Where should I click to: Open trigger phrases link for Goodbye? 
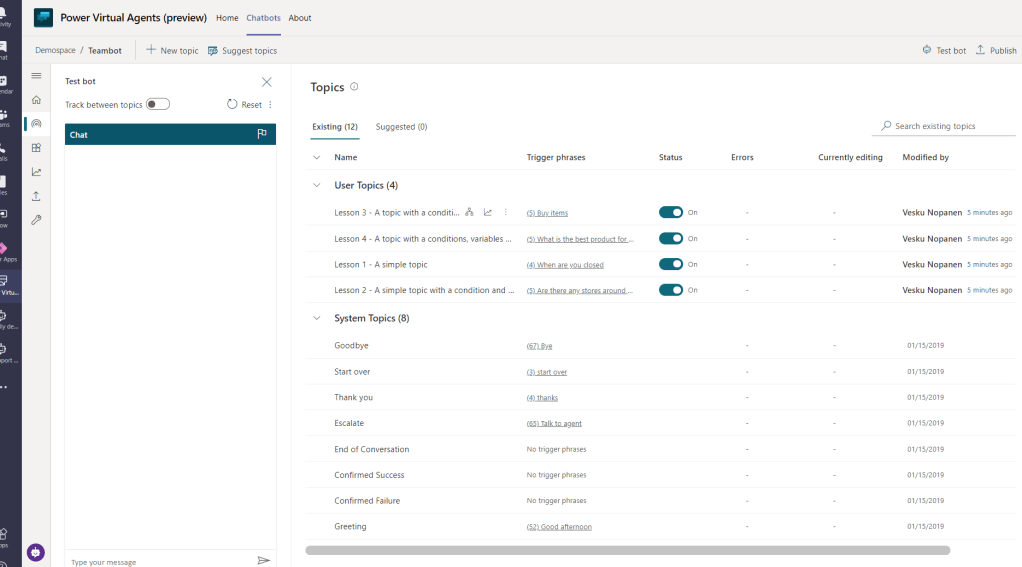[539, 346]
